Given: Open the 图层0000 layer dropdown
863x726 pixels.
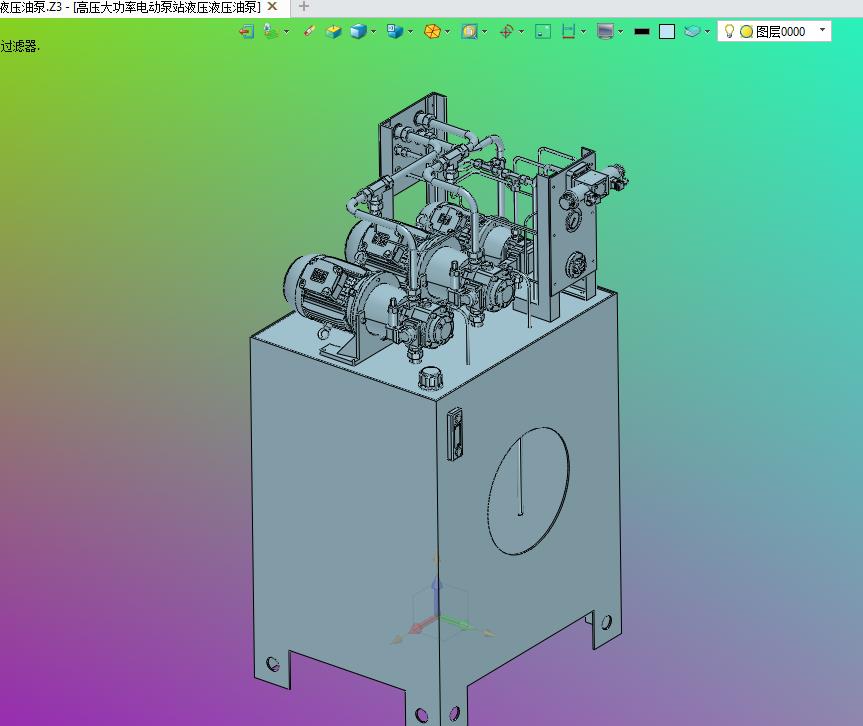Looking at the screenshot, I should click(822, 31).
